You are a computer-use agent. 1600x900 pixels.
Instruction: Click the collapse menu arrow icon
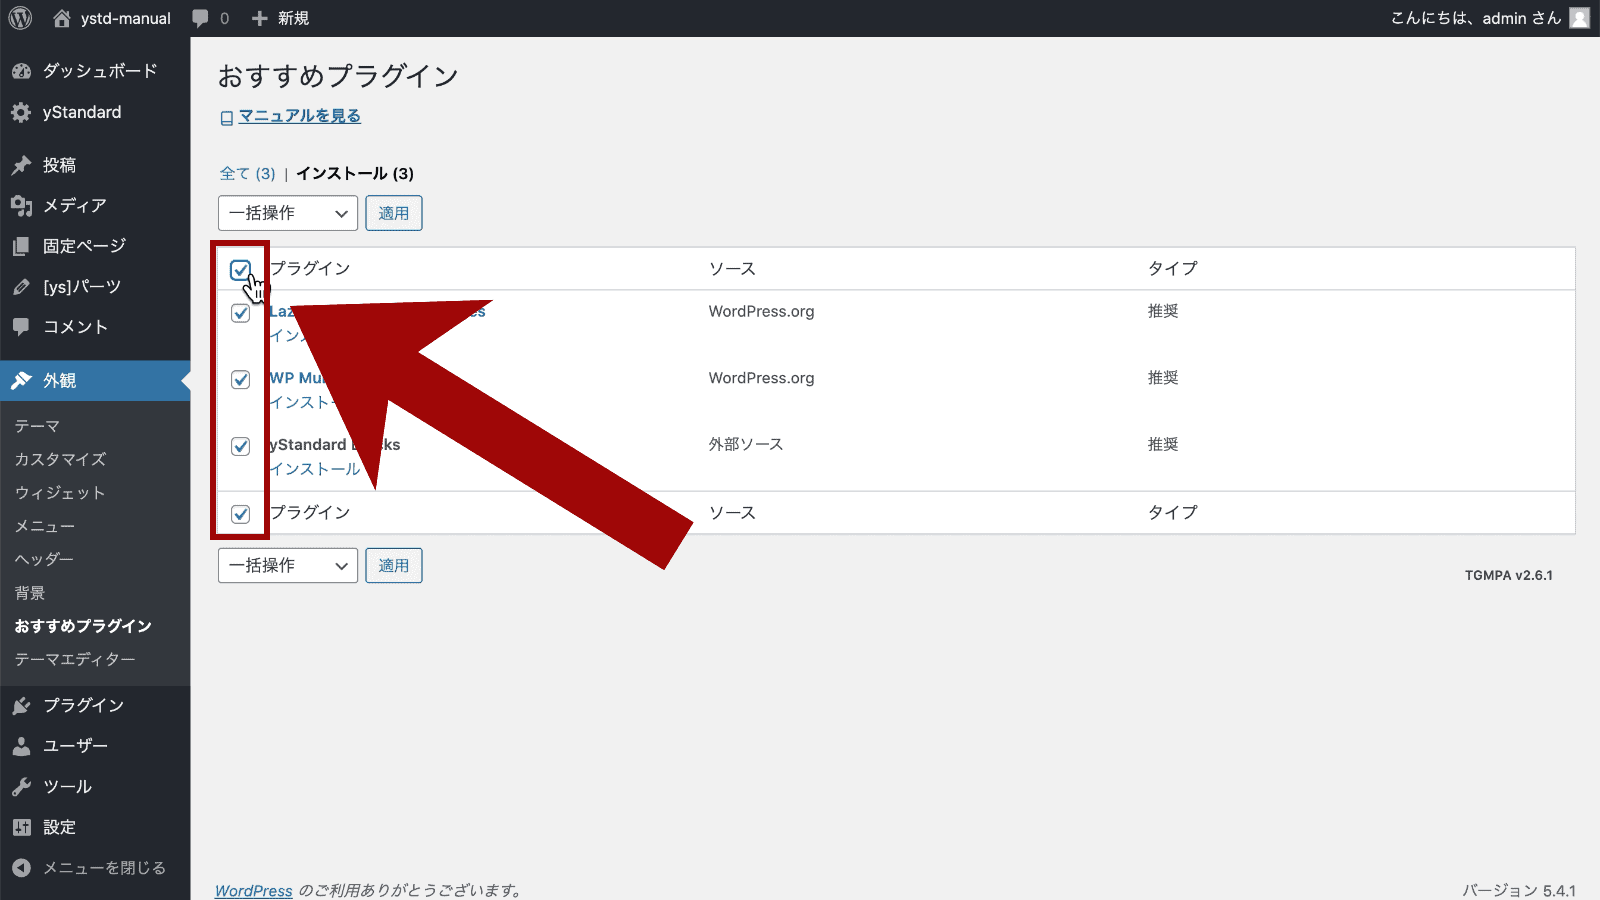pyautogui.click(x=21, y=868)
